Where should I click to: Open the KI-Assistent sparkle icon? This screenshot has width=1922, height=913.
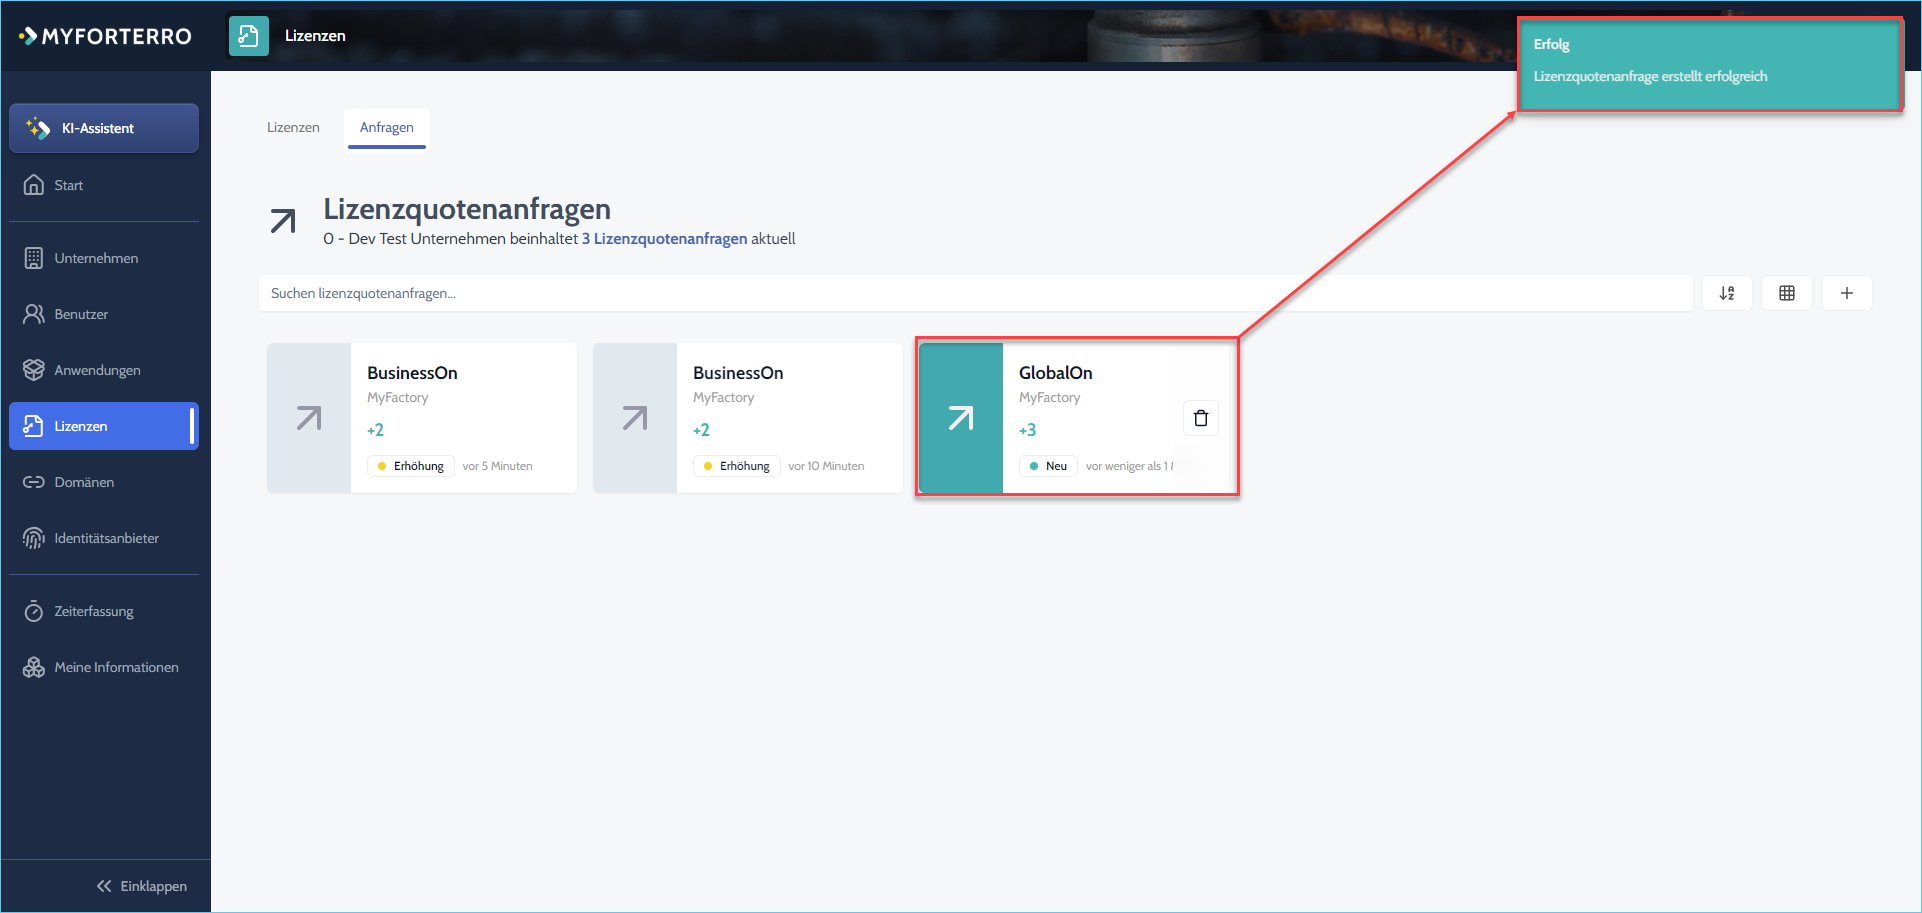38,128
